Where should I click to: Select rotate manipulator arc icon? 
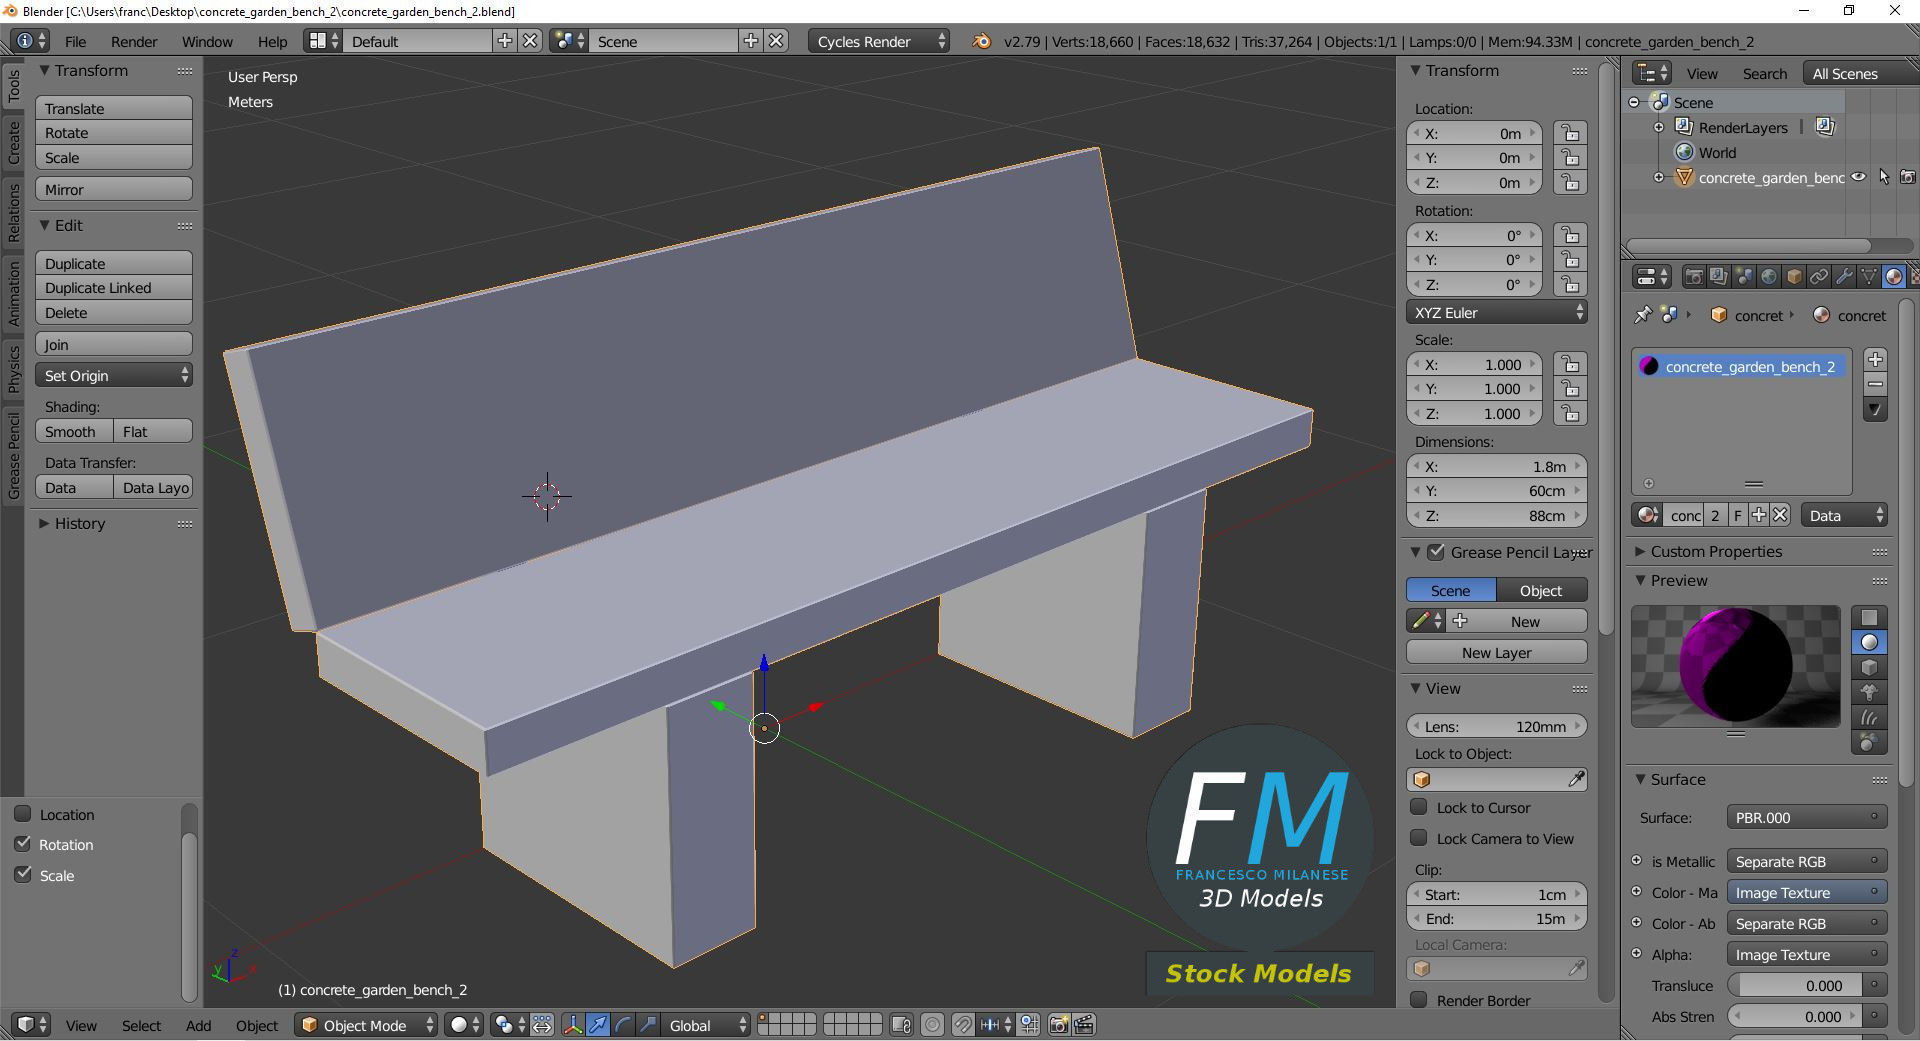tap(623, 1025)
